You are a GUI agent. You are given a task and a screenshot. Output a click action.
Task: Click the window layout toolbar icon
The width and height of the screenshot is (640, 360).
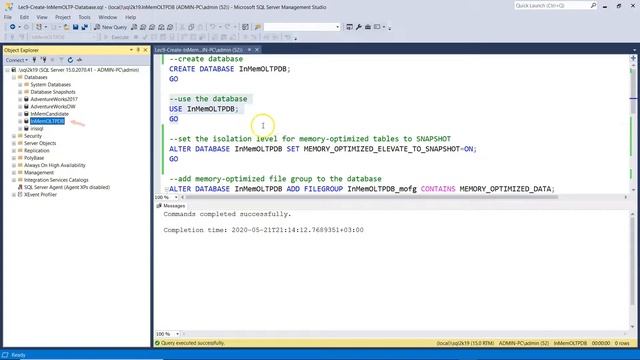(377, 27)
